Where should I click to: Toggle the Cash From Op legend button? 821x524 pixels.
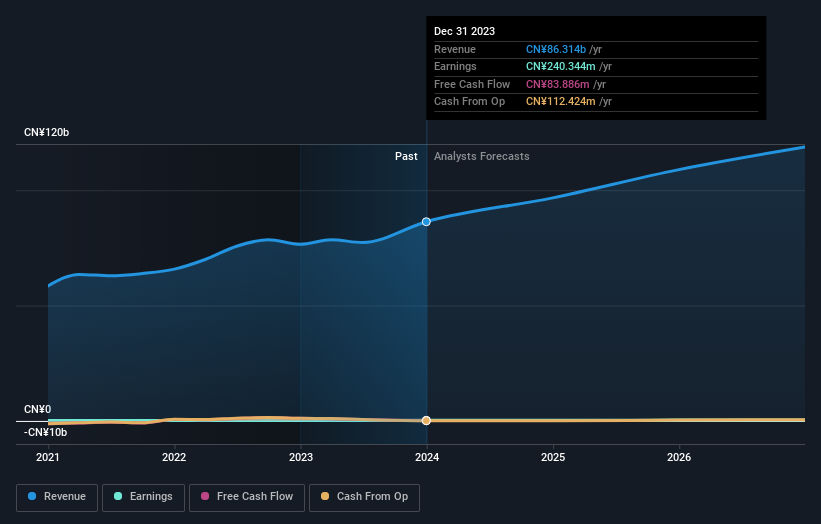[x=364, y=497]
